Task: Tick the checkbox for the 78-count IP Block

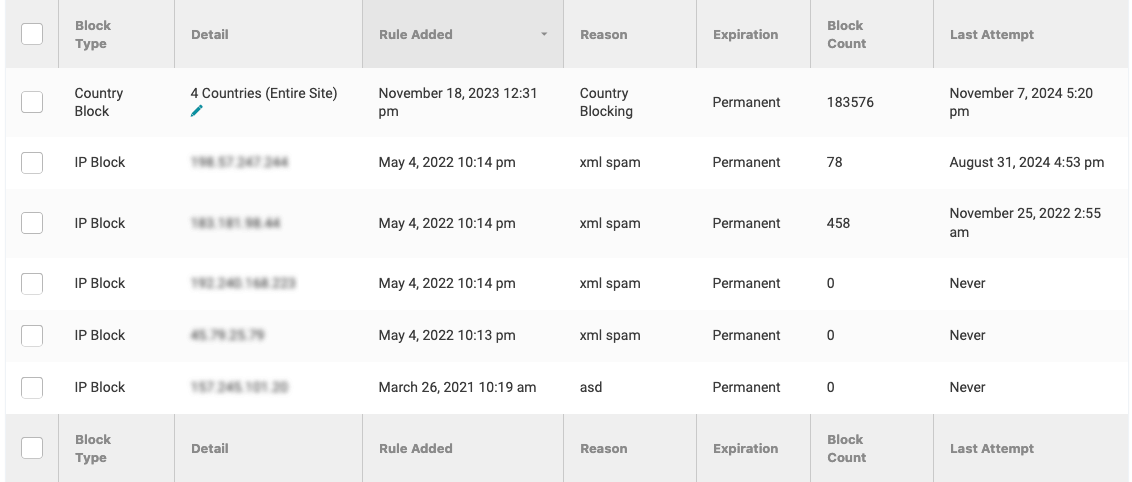Action: [x=32, y=162]
